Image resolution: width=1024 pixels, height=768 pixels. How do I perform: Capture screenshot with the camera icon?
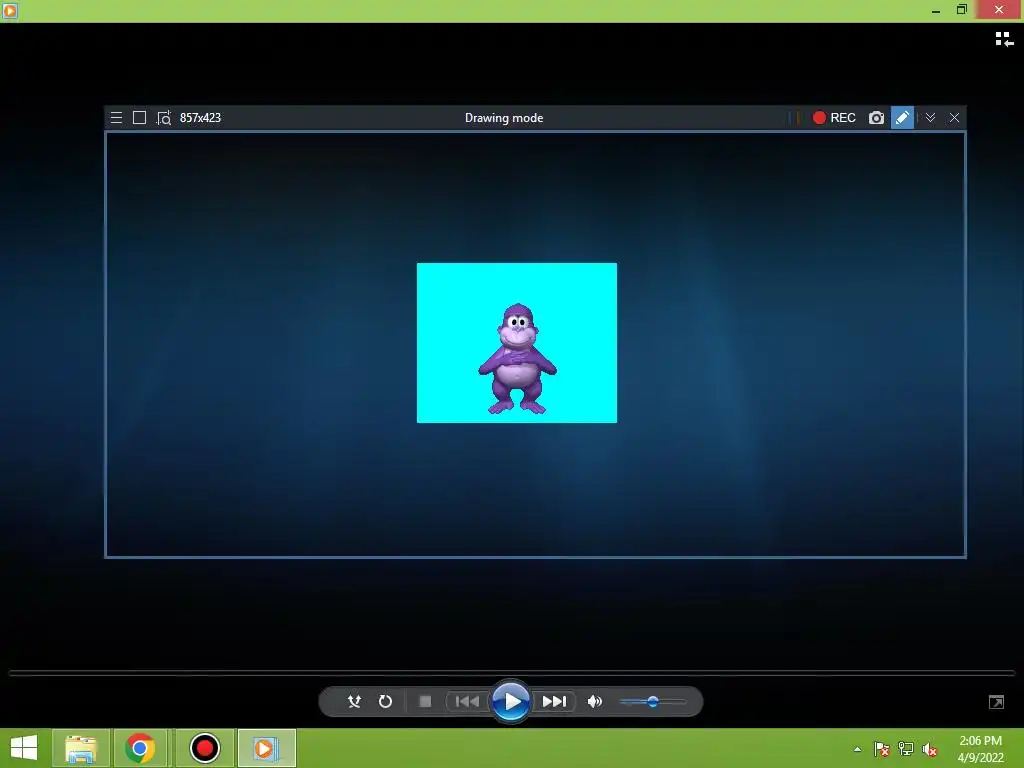coord(876,118)
